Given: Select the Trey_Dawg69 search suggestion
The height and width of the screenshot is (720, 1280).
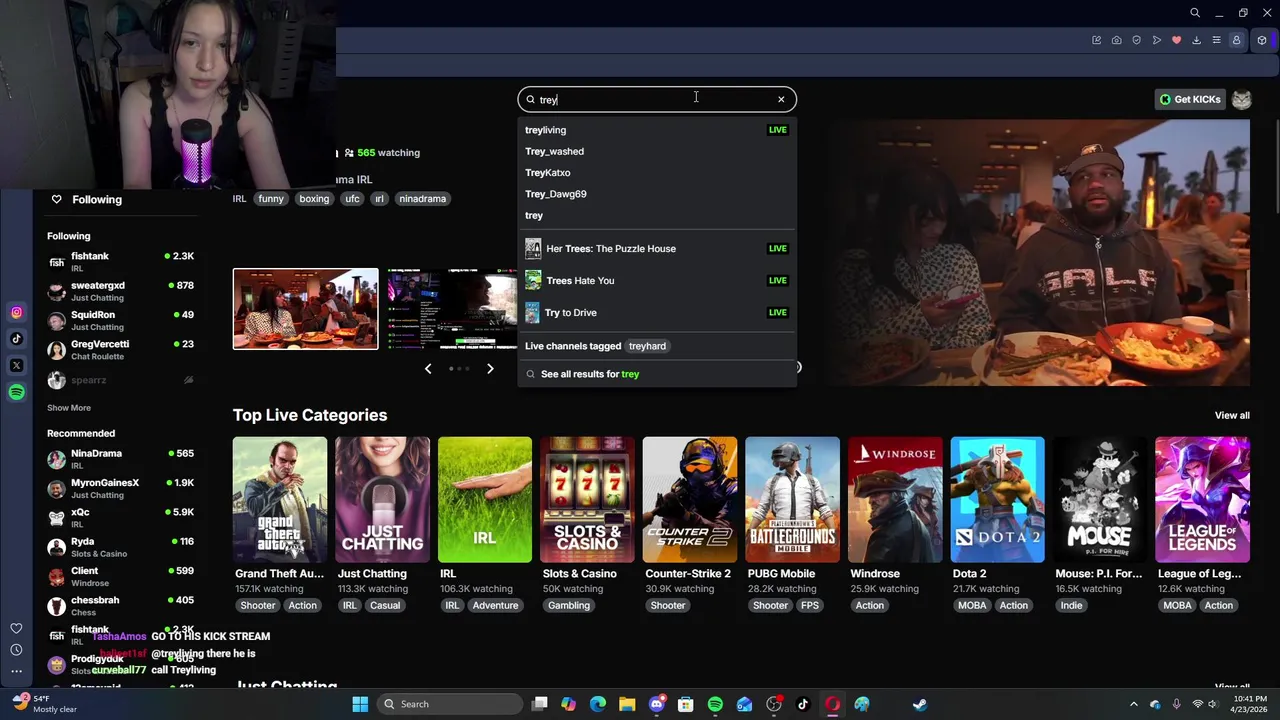Looking at the screenshot, I should pyautogui.click(x=657, y=194).
